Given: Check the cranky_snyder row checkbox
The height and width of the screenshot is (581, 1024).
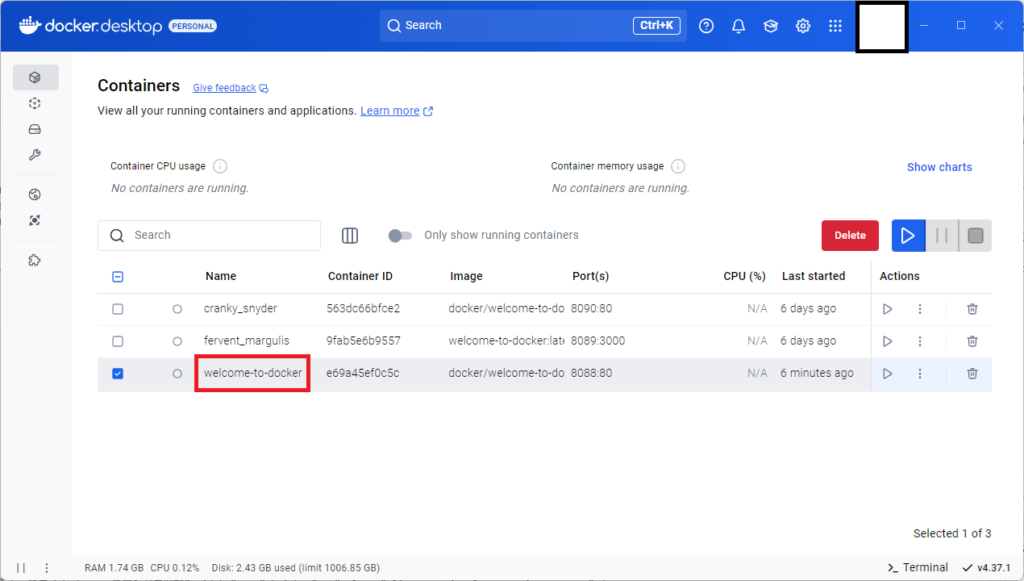Looking at the screenshot, I should pyautogui.click(x=118, y=309).
